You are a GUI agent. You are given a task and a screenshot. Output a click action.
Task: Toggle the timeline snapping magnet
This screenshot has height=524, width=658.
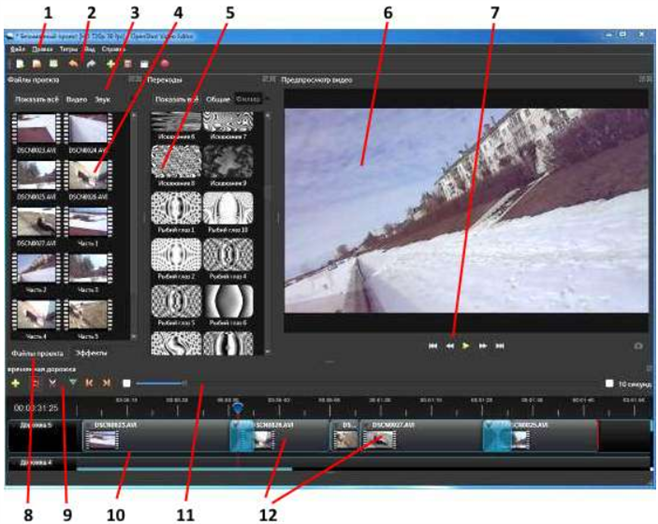[x=34, y=382]
